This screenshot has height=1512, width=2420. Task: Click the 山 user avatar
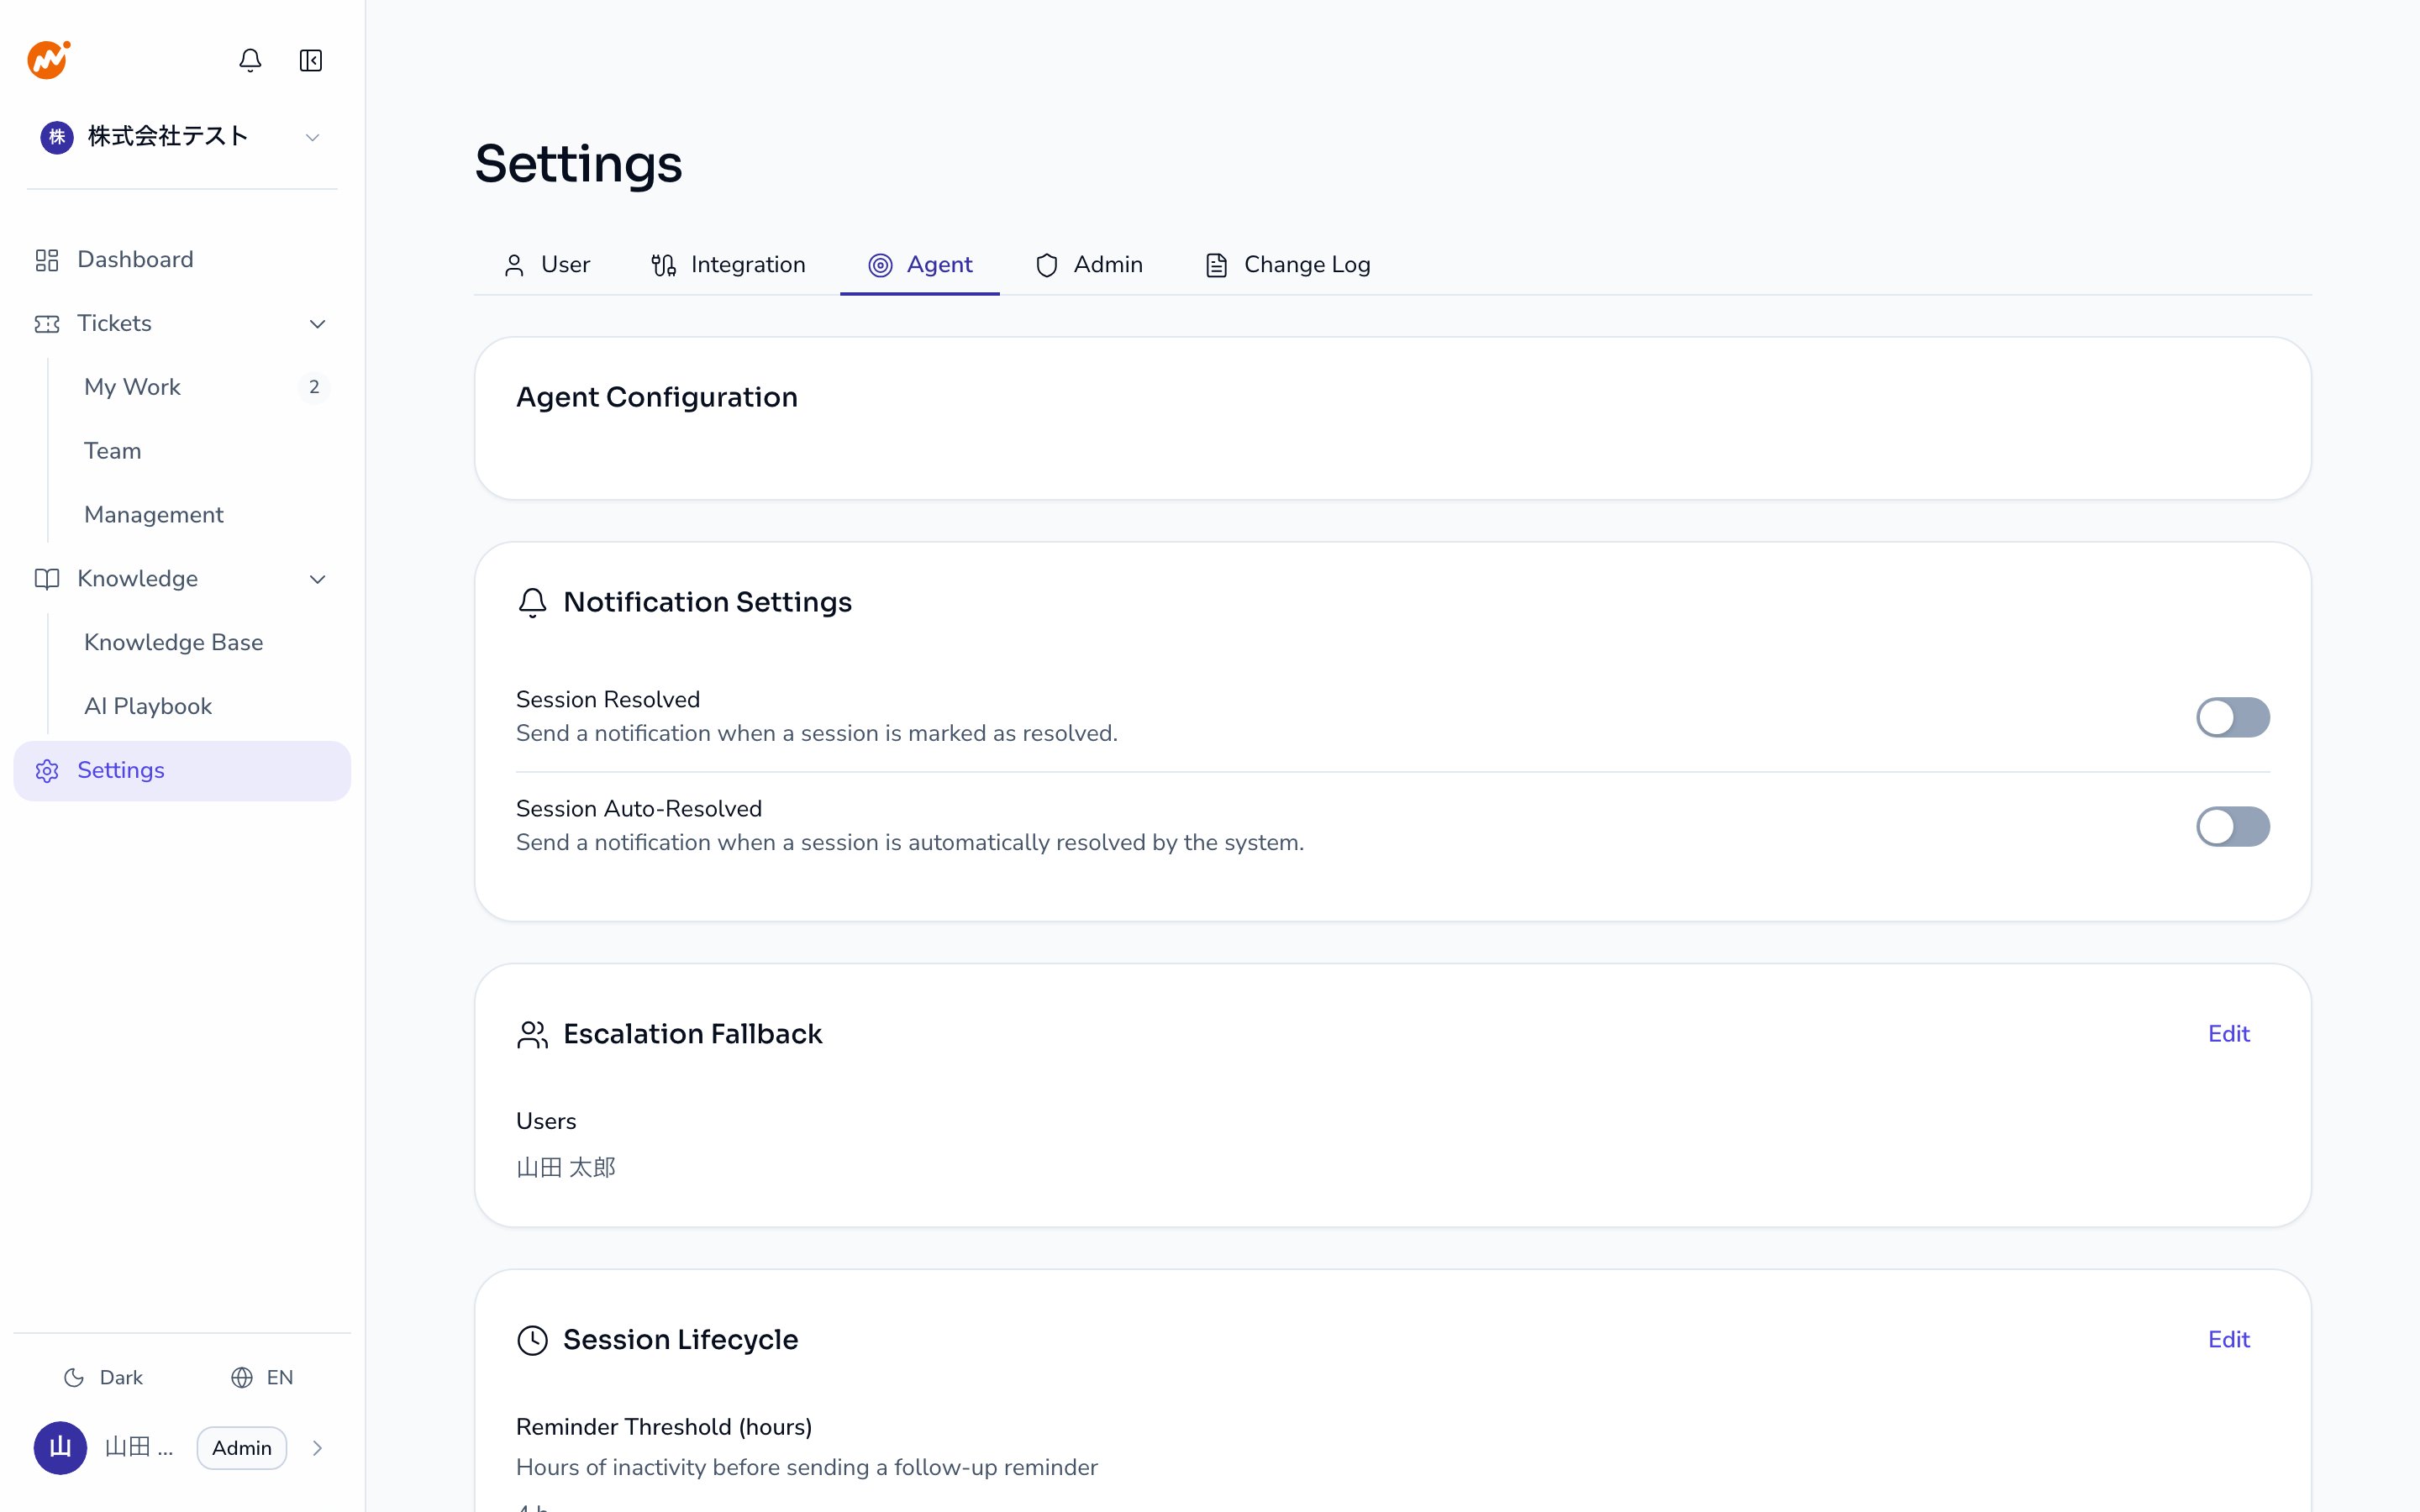[x=60, y=1448]
